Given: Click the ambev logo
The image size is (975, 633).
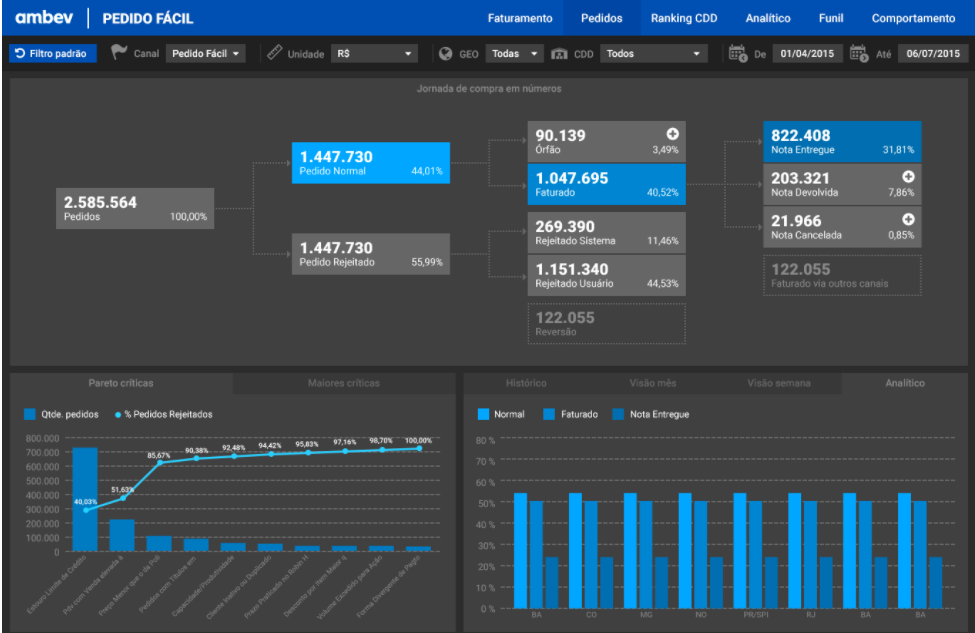Looking at the screenshot, I should (44, 17).
